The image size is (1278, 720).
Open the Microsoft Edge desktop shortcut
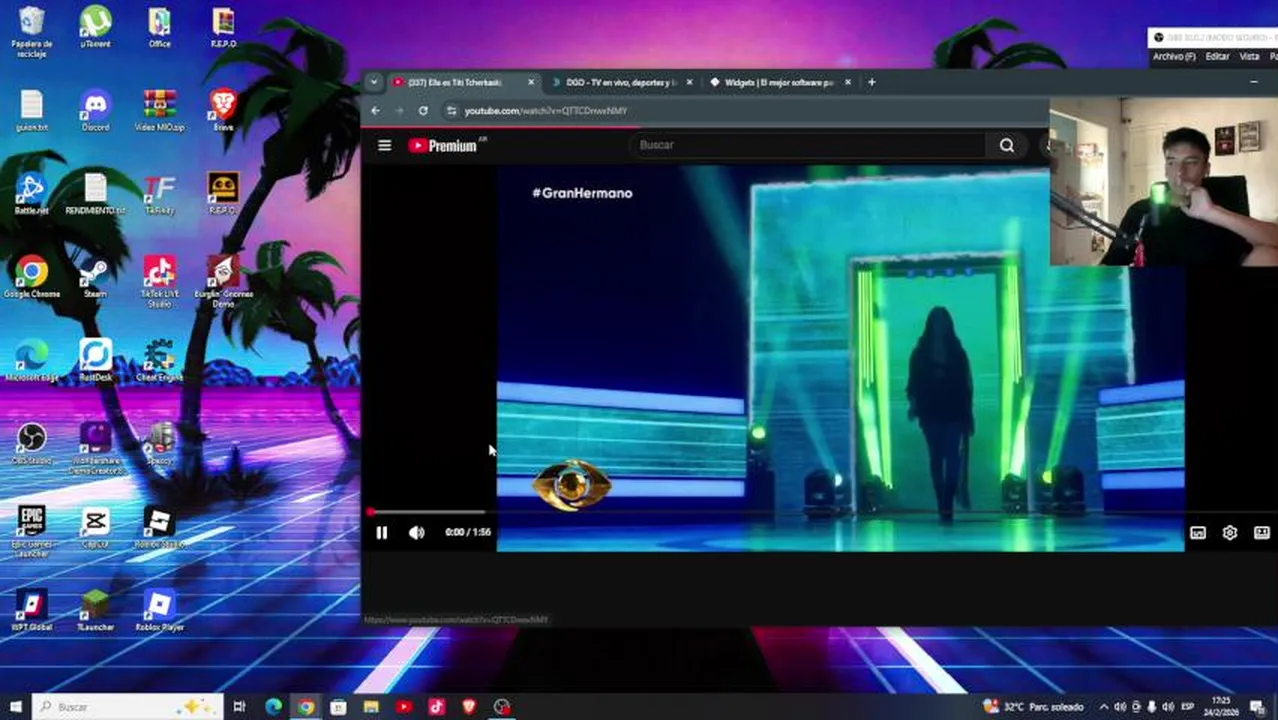coord(32,361)
